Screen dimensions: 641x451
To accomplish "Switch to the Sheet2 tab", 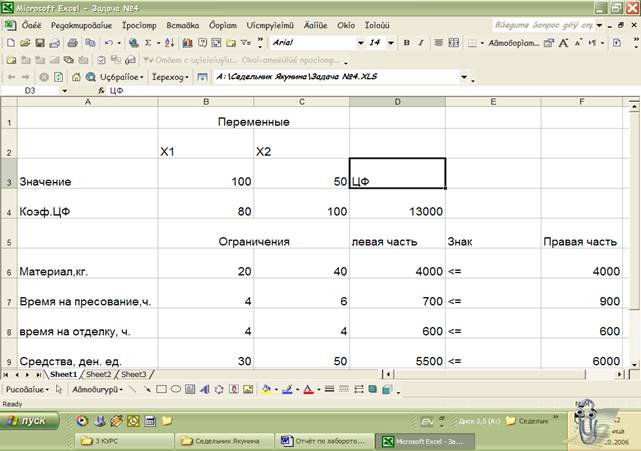I will (98, 374).
